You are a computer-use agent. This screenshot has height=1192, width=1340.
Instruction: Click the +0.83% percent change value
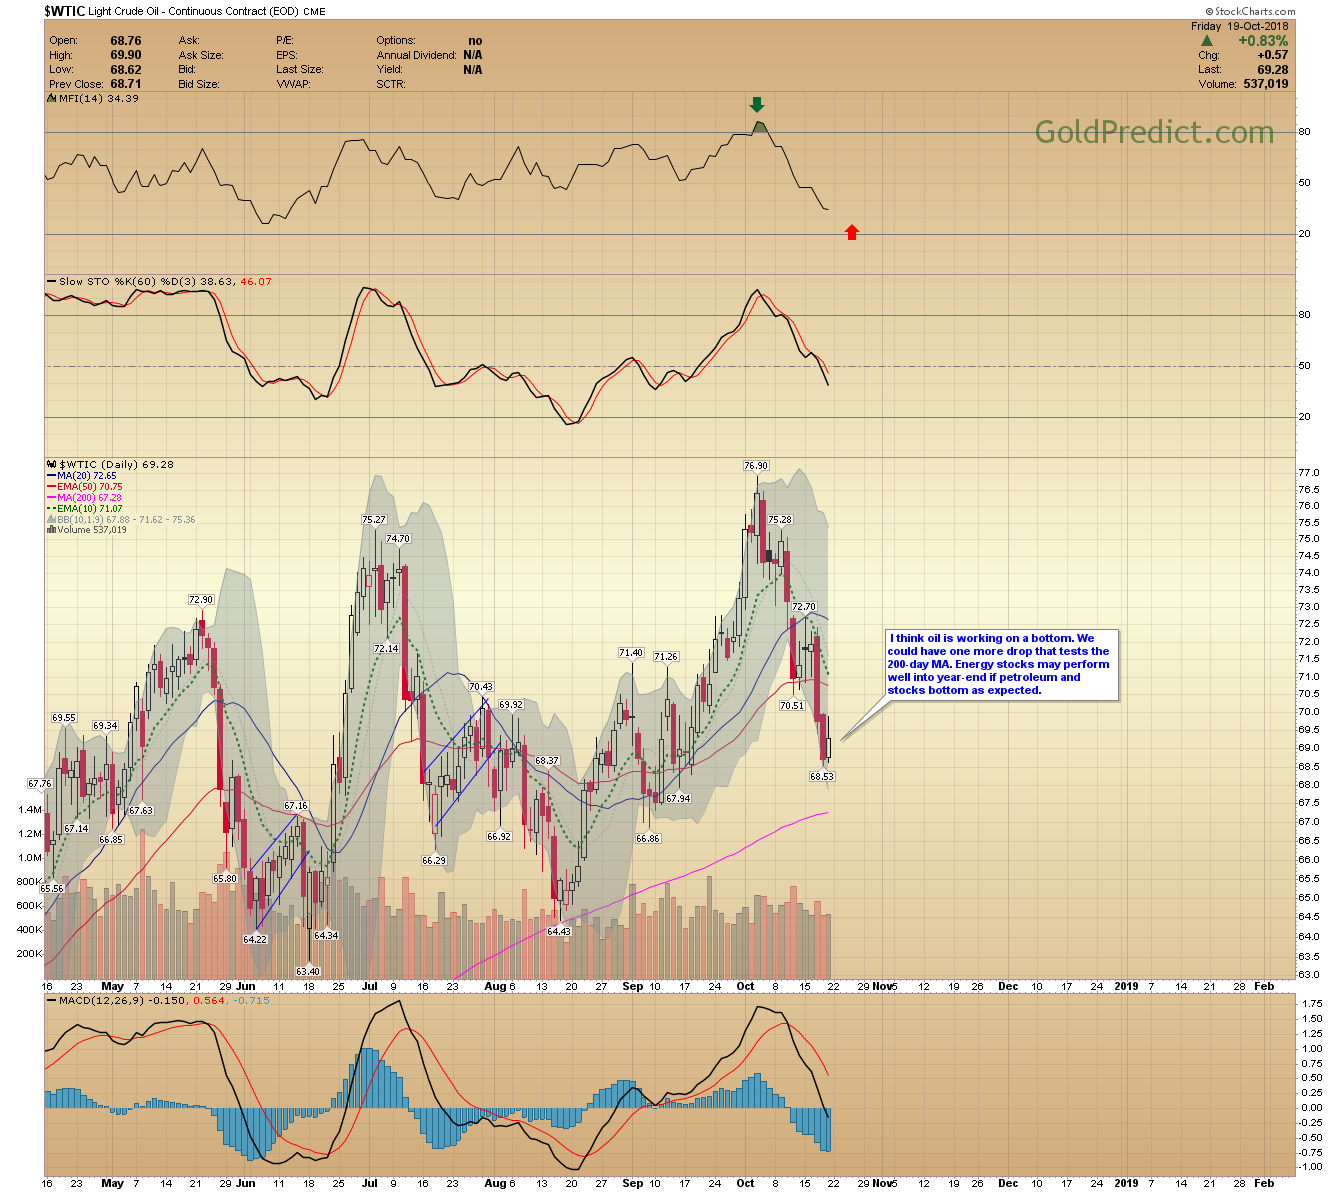(1263, 41)
